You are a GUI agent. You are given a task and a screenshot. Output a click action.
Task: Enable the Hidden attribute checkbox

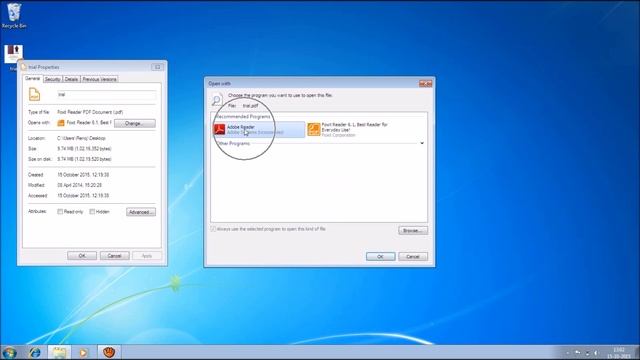92,211
